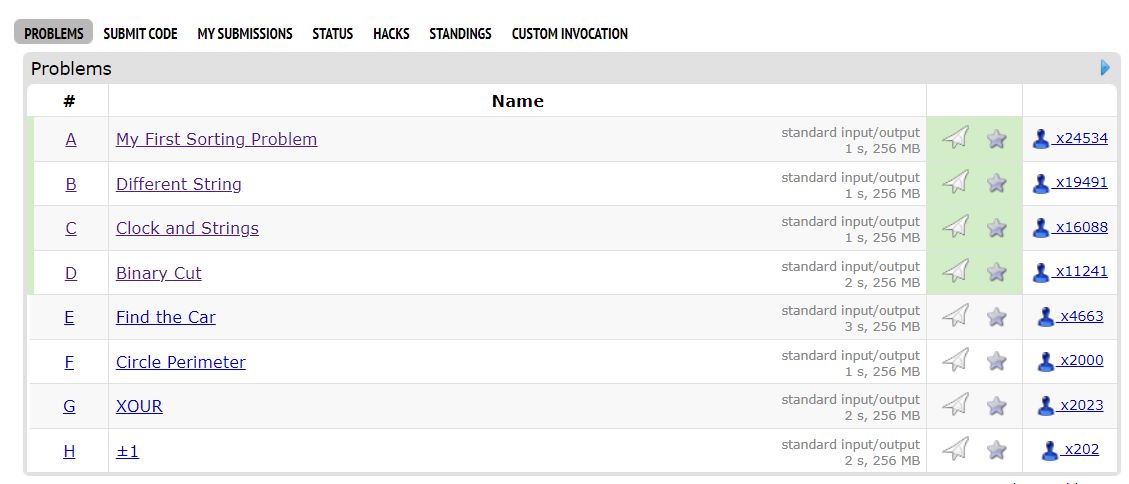Switch to Custom Invocation tab
This screenshot has height=484, width=1129.
point(569,33)
